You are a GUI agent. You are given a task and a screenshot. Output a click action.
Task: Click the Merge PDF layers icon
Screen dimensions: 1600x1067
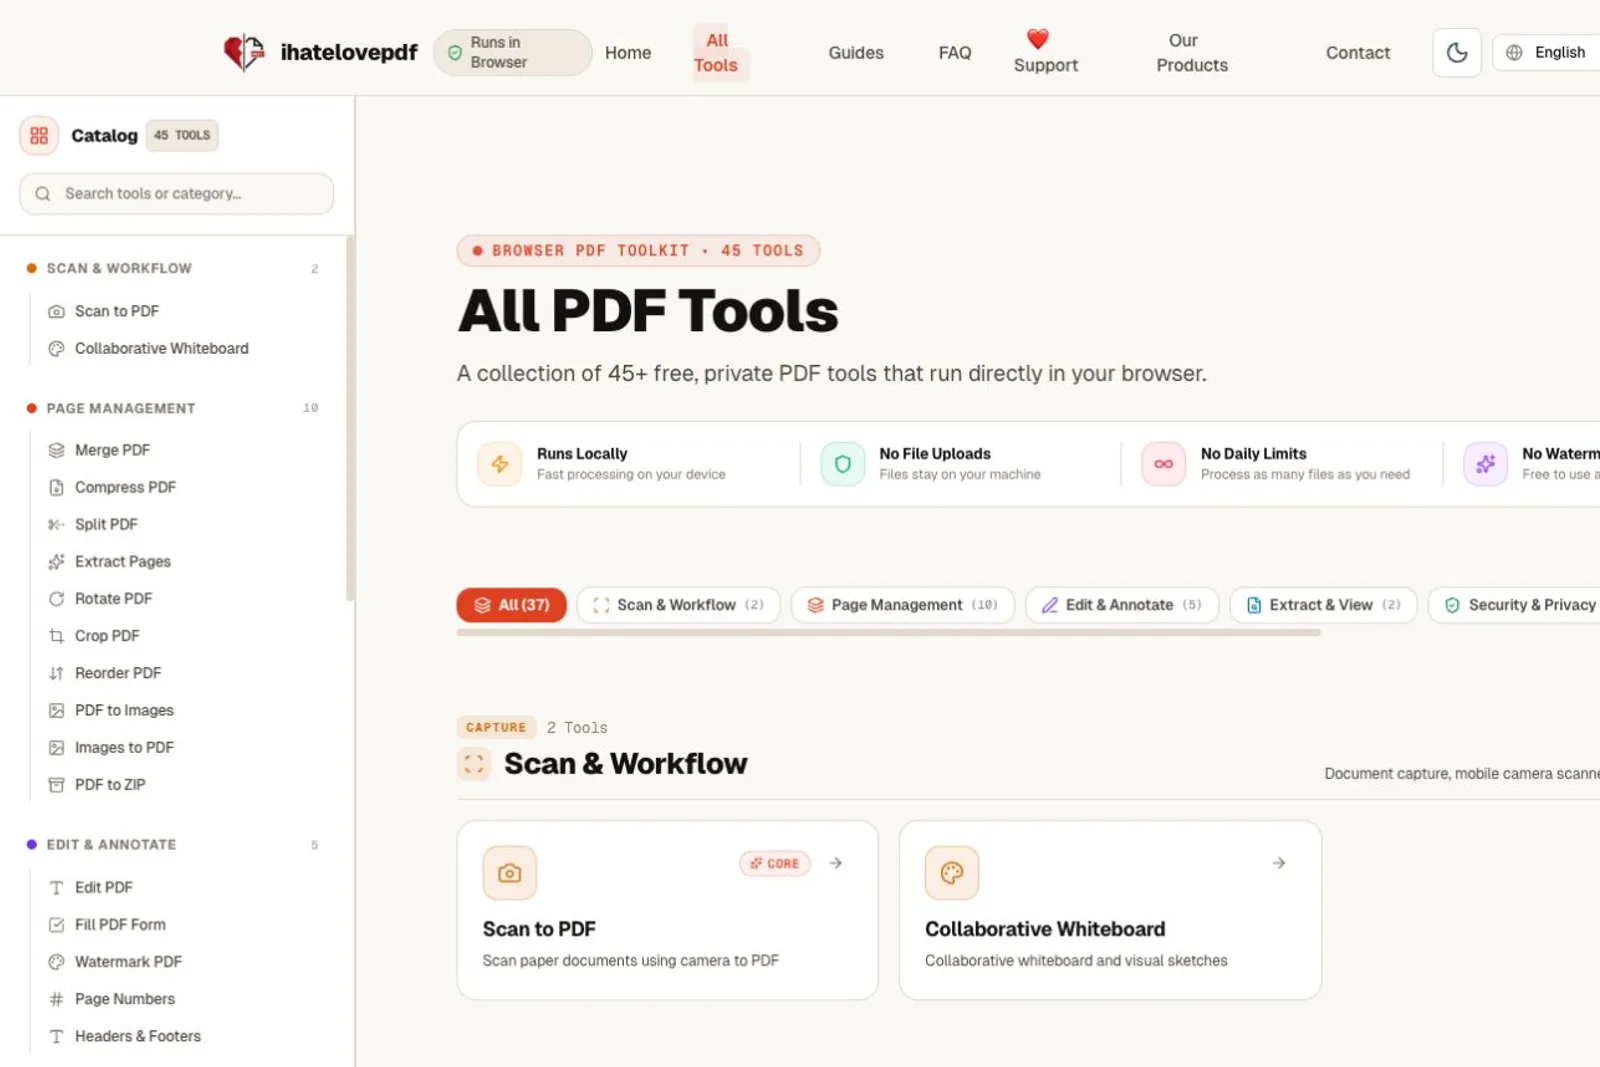(x=56, y=450)
